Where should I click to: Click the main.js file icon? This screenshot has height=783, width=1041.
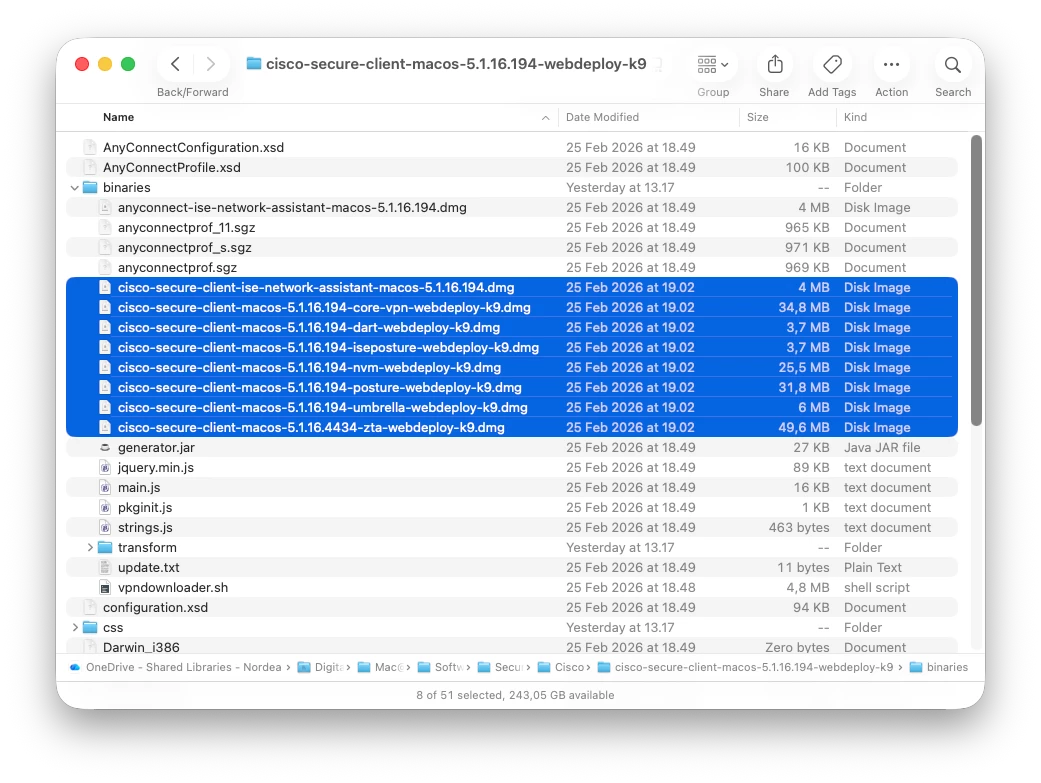click(x=105, y=487)
